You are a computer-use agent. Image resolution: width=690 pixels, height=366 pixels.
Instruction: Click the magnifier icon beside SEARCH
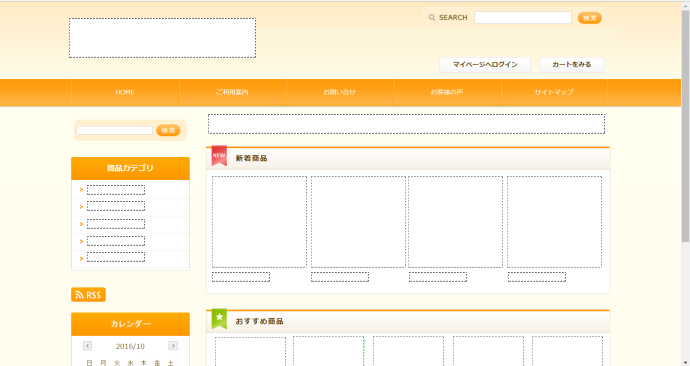(x=432, y=18)
